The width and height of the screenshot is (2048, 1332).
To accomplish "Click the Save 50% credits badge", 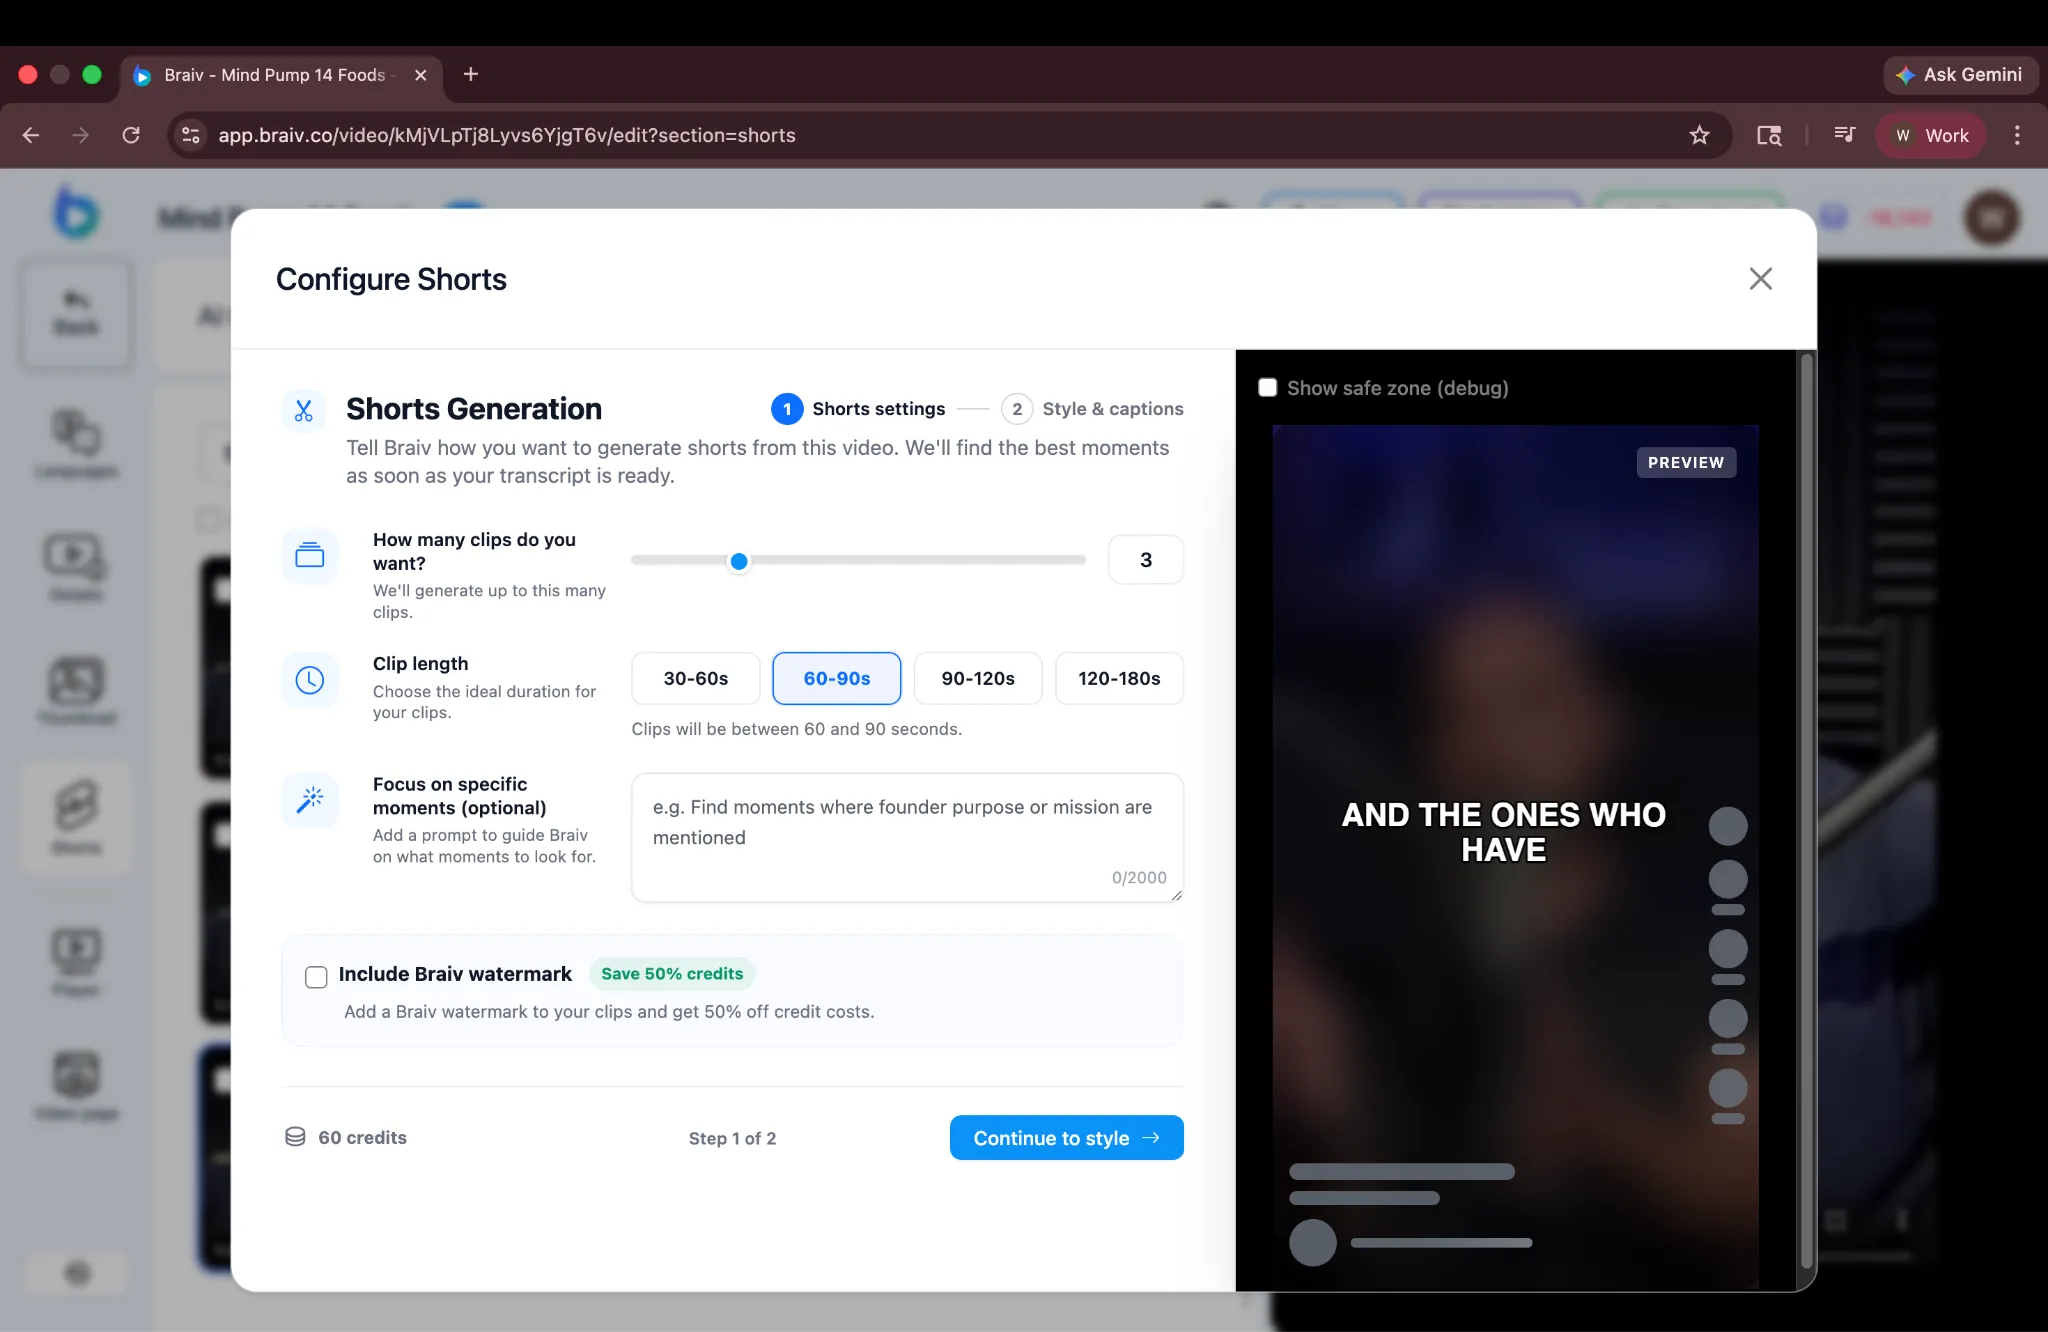I will click(672, 974).
